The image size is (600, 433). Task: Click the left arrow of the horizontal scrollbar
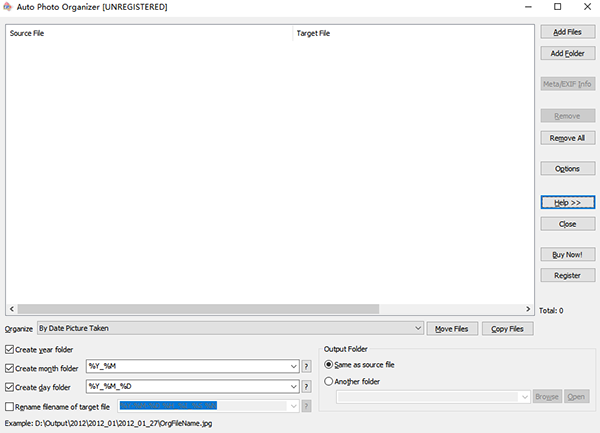12,309
